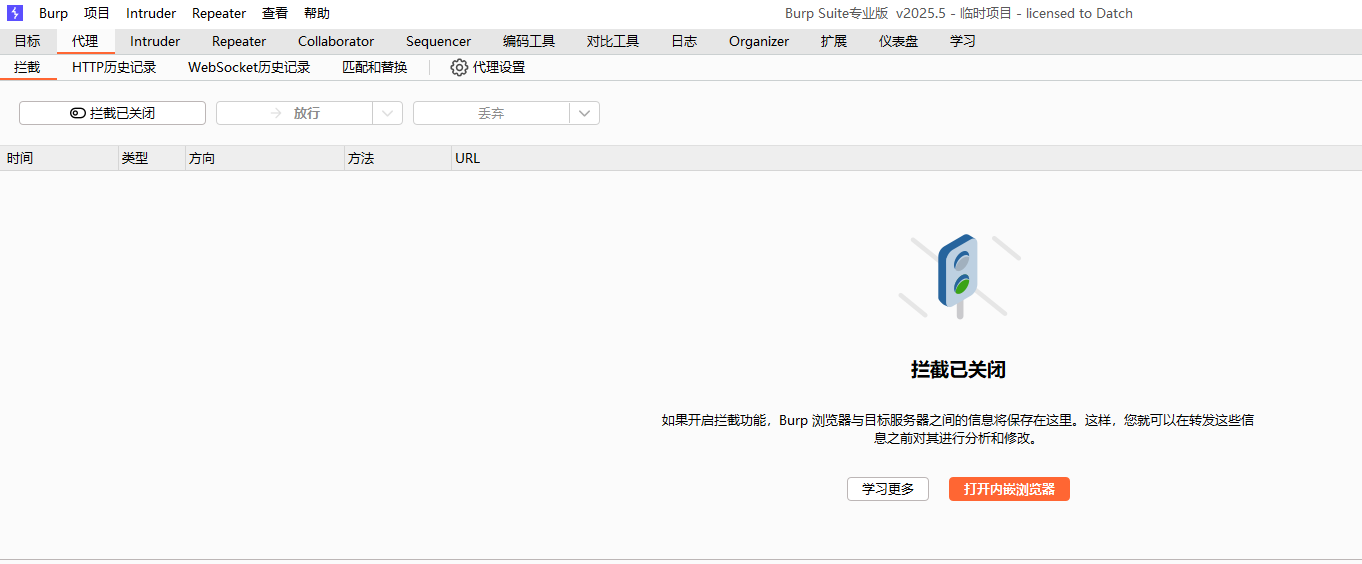Sort by the URL column header
Screen dimensions: 1362x564
pos(906,158)
